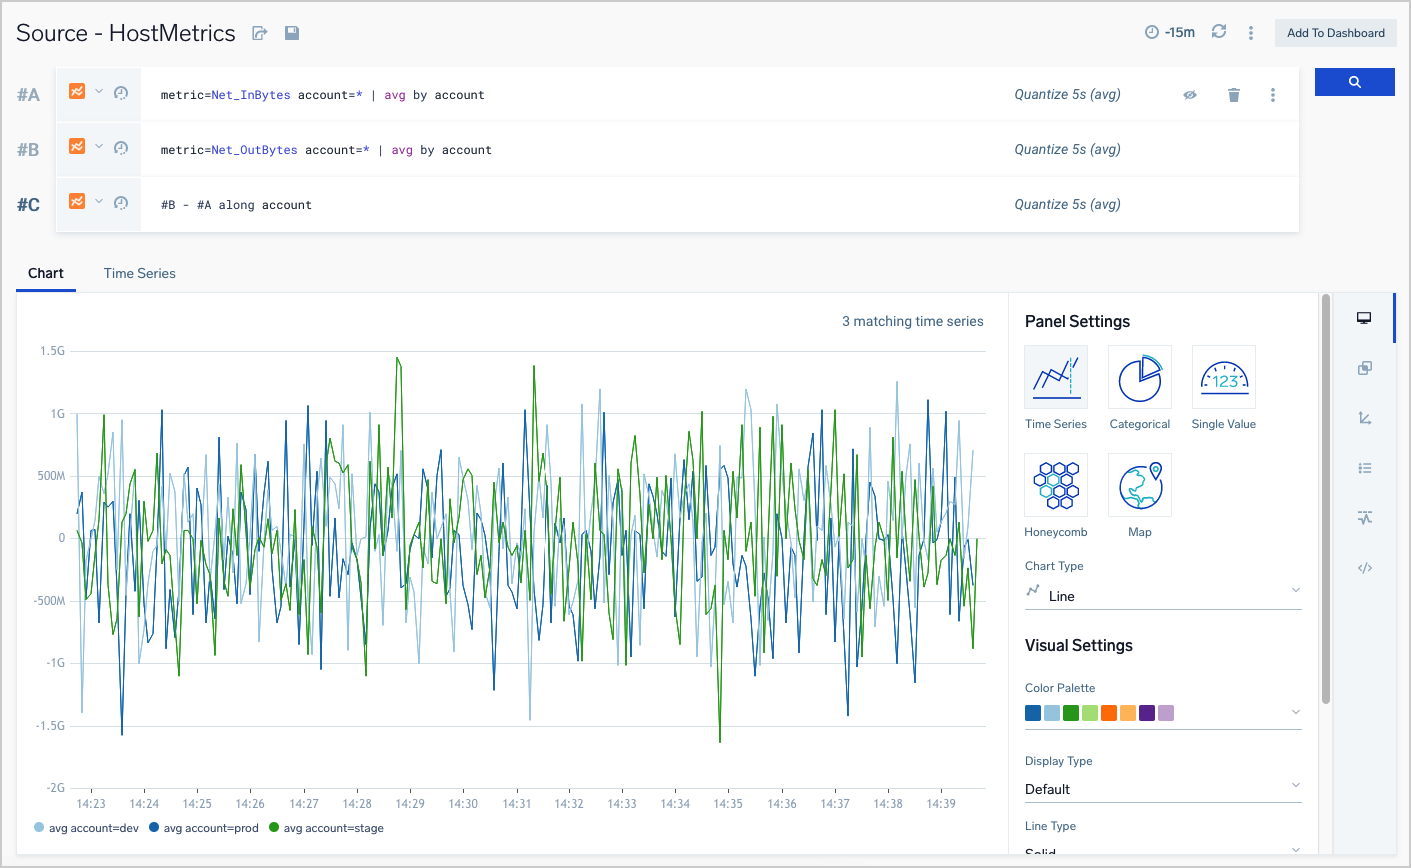Select the Map panel type
Screen dimensions: 1411x868
[x=1139, y=485]
